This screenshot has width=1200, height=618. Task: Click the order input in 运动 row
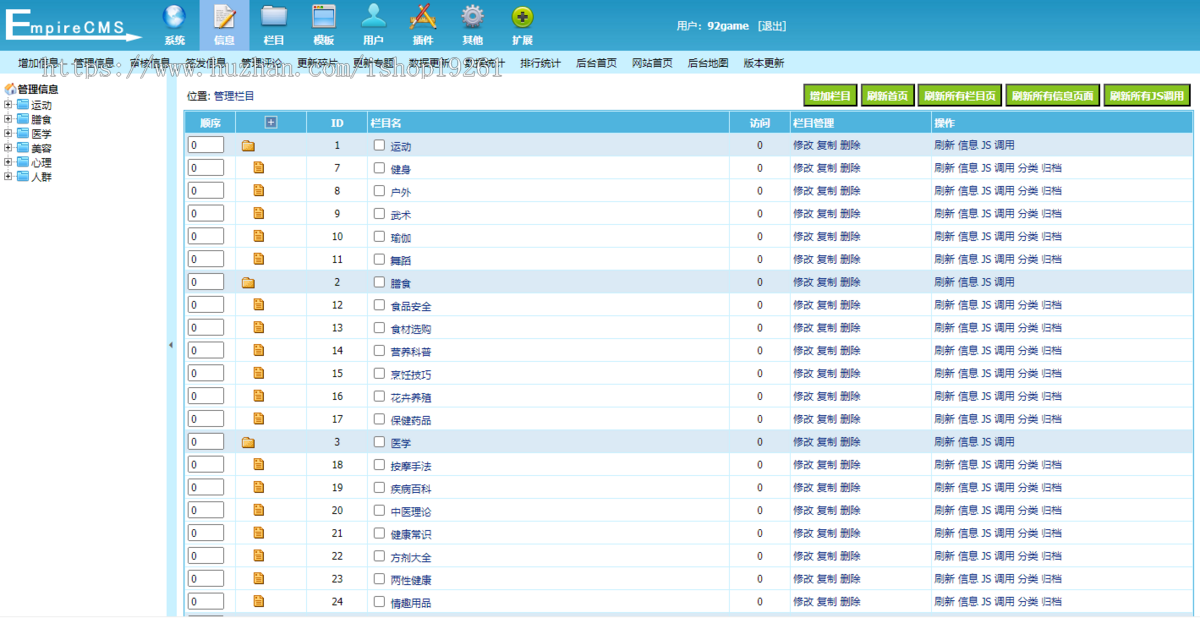point(206,145)
